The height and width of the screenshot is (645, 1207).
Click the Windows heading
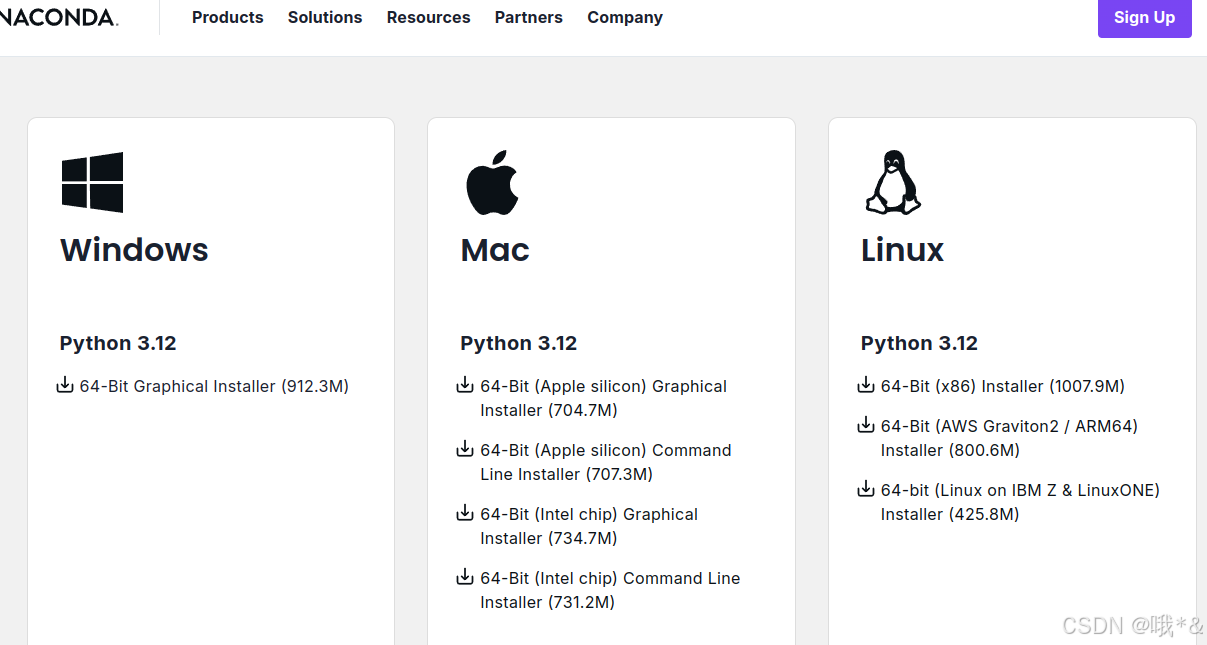tap(134, 250)
